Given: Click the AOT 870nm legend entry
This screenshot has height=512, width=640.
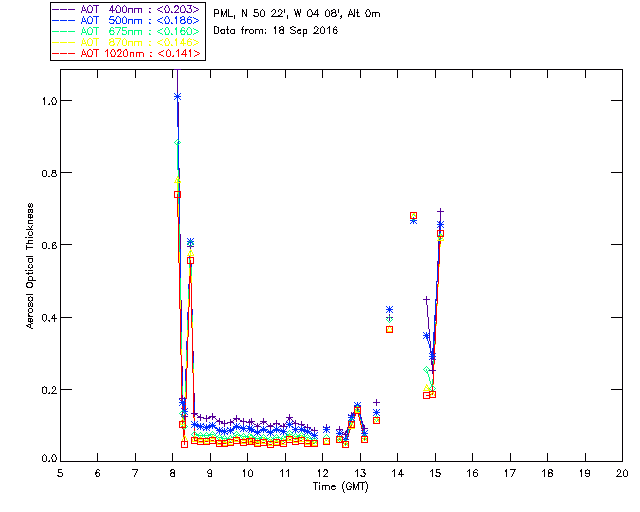Looking at the screenshot, I should [x=126, y=42].
